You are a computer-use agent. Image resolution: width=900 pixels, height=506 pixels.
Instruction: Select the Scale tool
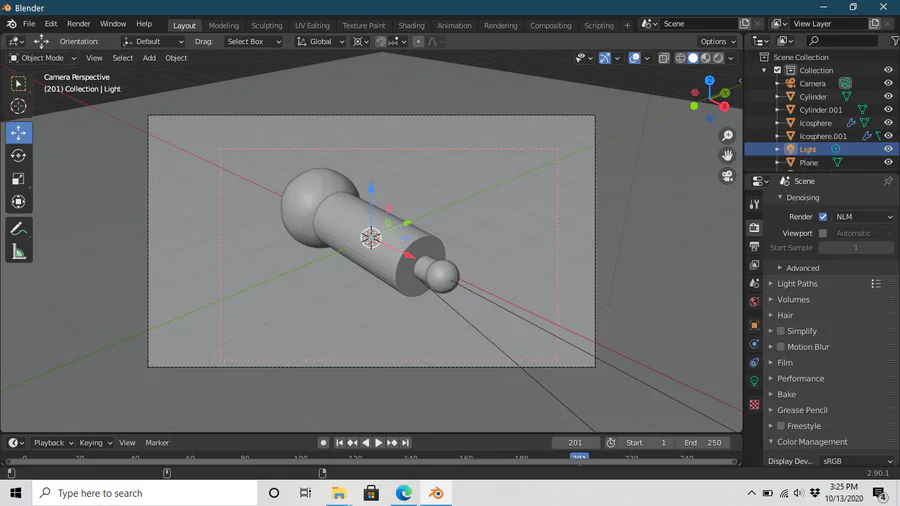(x=18, y=179)
